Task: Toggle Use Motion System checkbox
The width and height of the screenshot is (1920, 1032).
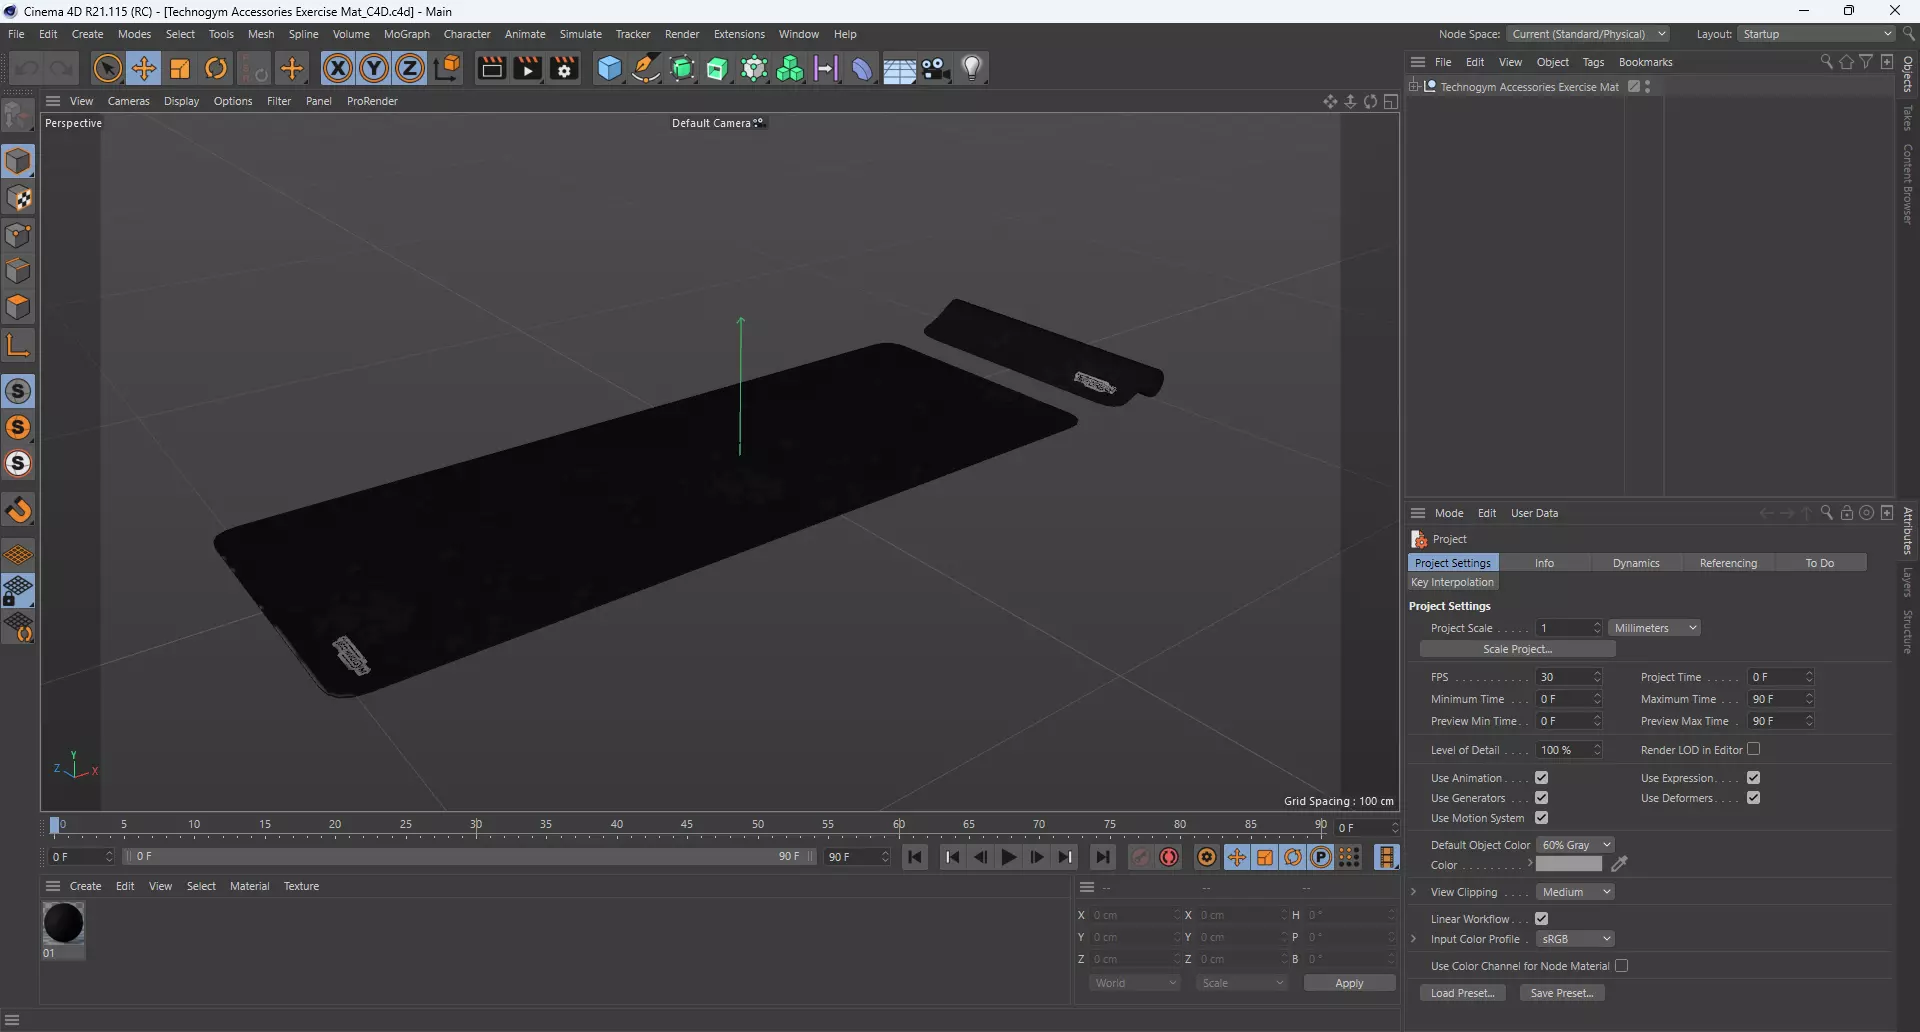Action: [1541, 818]
